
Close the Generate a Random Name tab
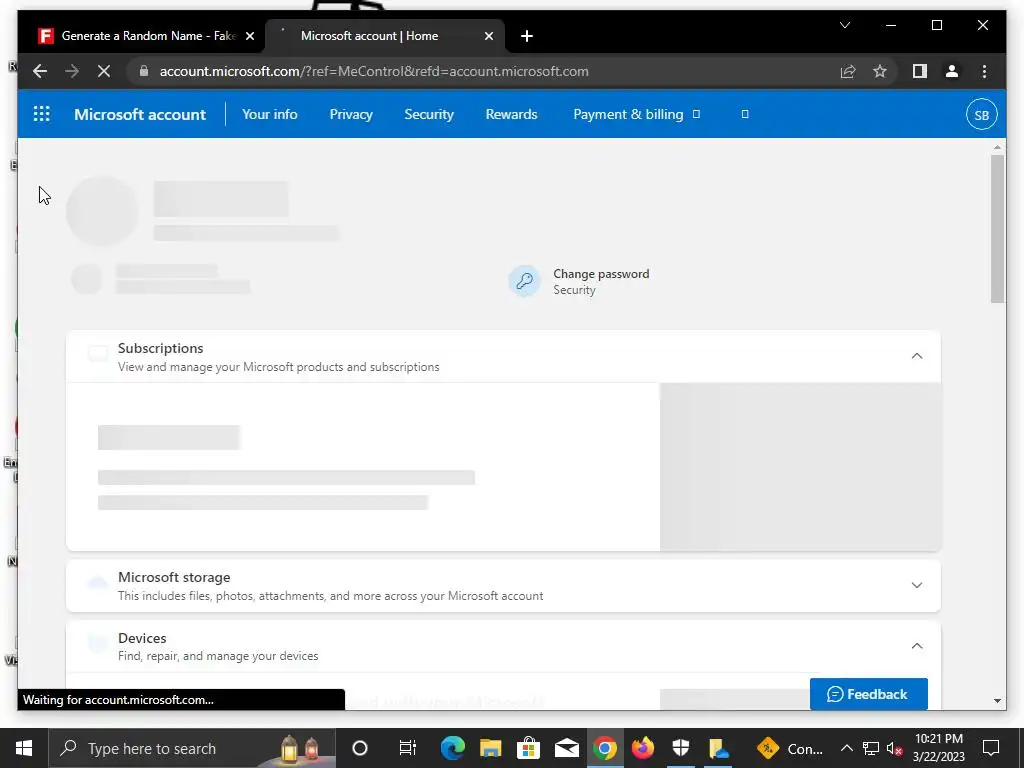pos(249,36)
